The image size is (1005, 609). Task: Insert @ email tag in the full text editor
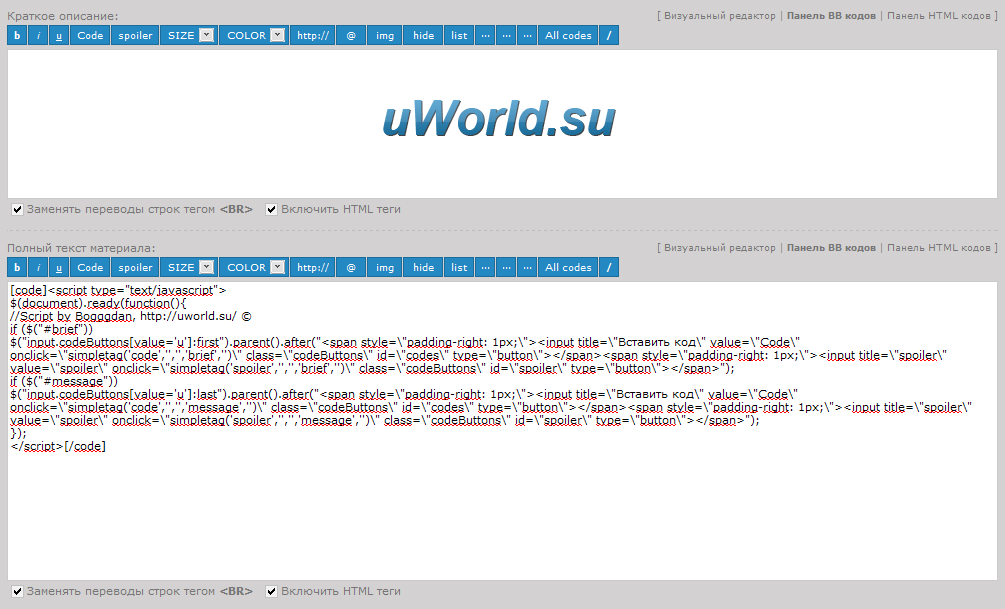351,267
